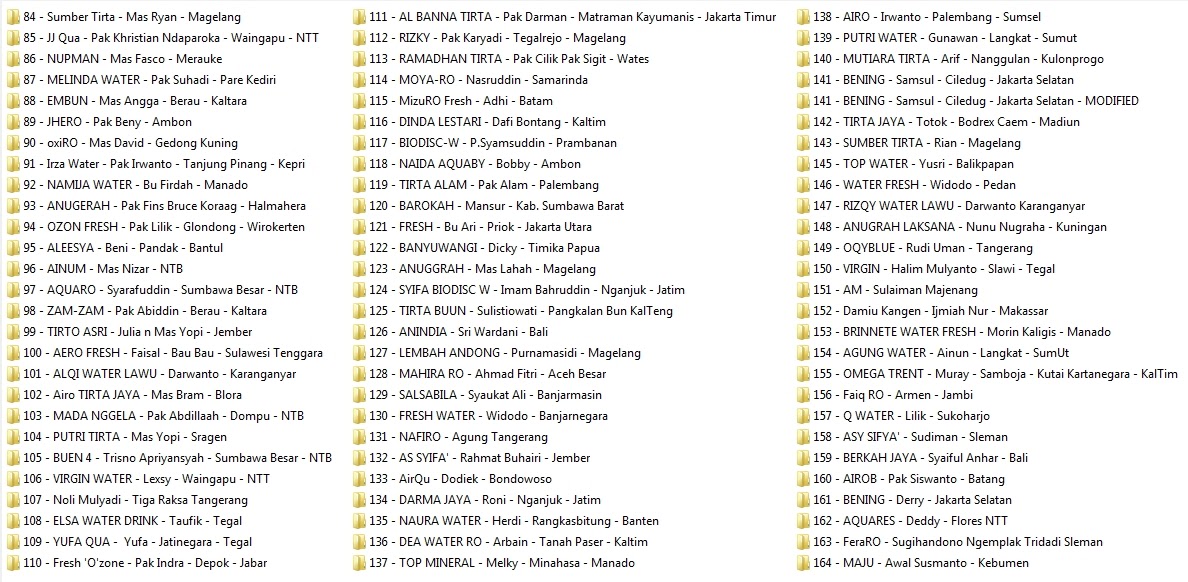Select folder 153 - BRINNETE WATER FRESH

pyautogui.click(x=955, y=332)
